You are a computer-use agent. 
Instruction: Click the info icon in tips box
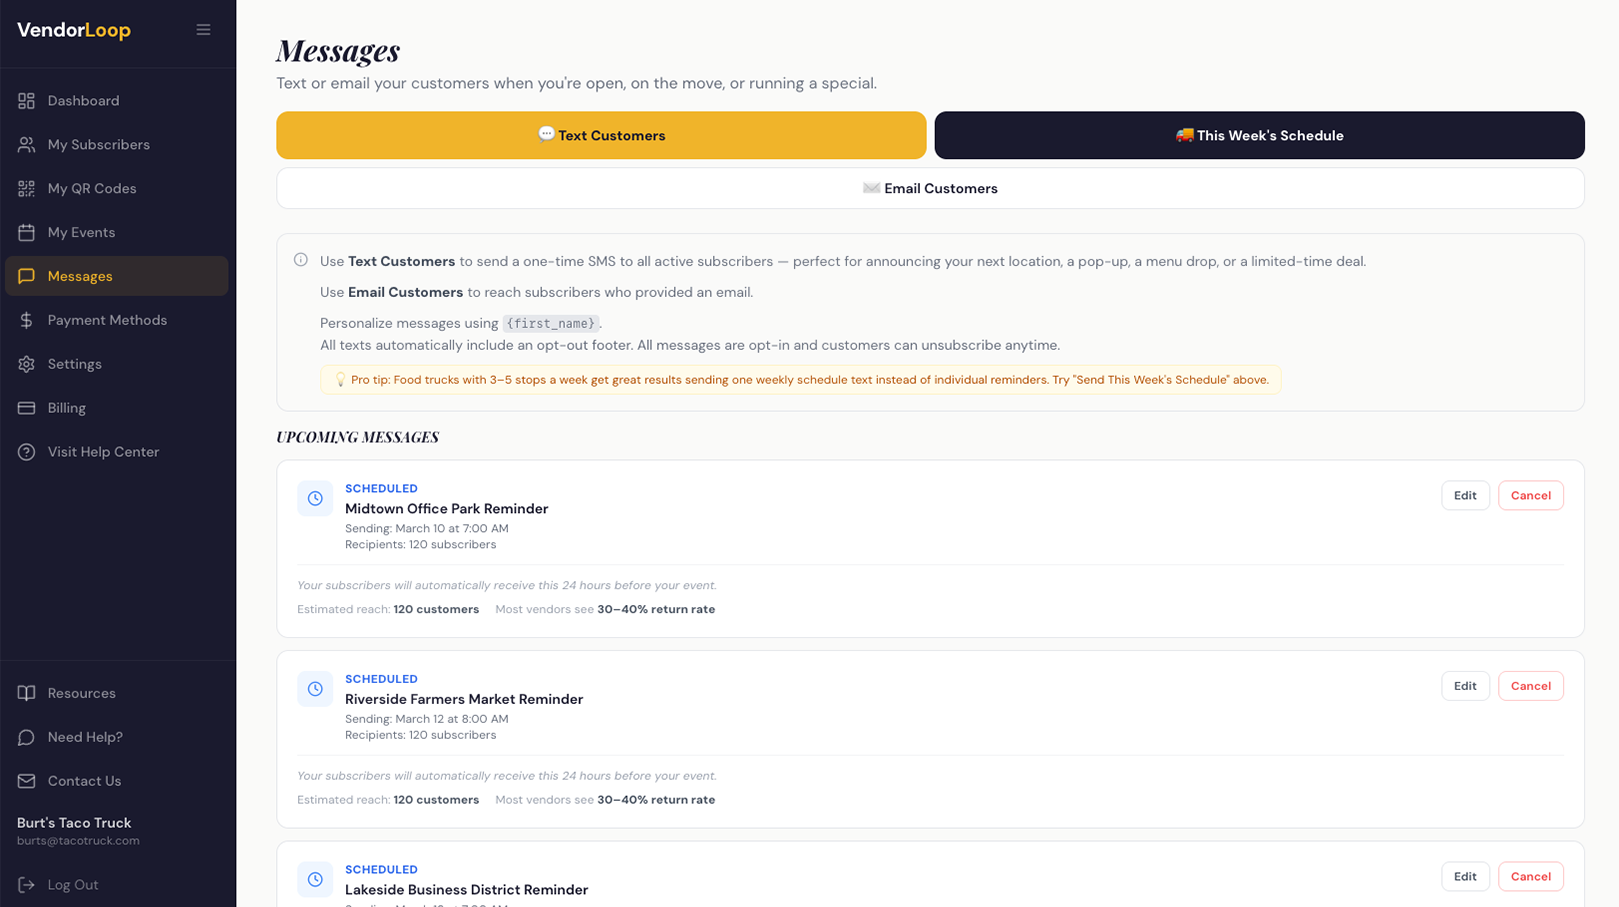tap(301, 260)
